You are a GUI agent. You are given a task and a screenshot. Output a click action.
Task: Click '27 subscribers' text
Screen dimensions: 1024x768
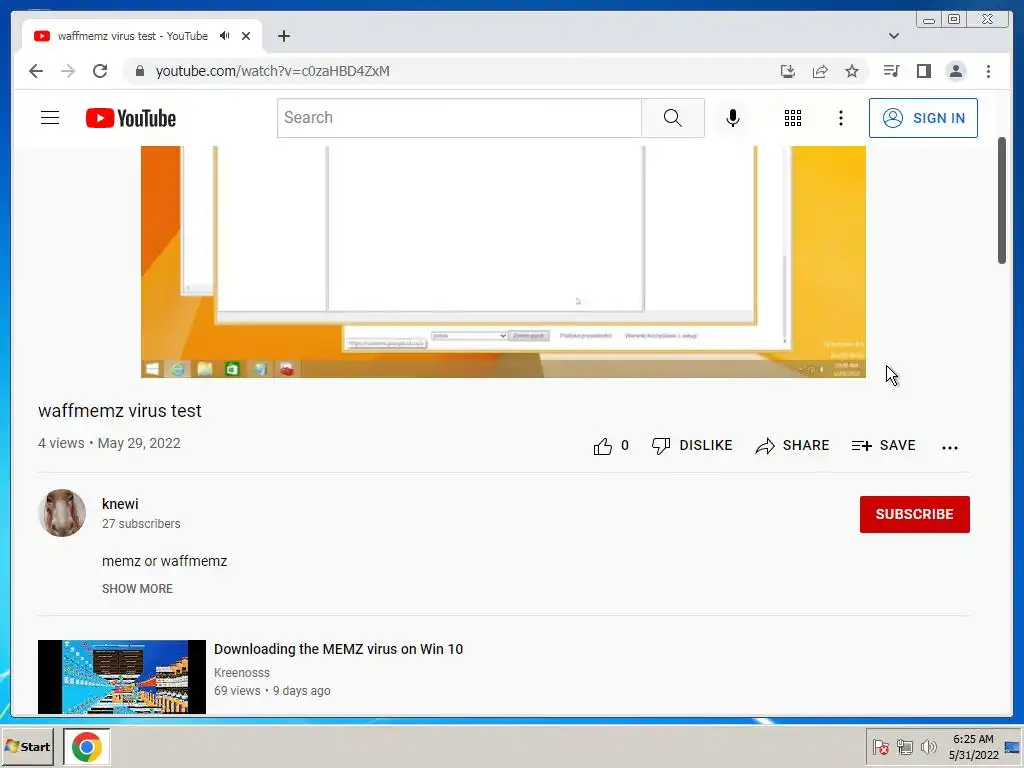(x=141, y=524)
